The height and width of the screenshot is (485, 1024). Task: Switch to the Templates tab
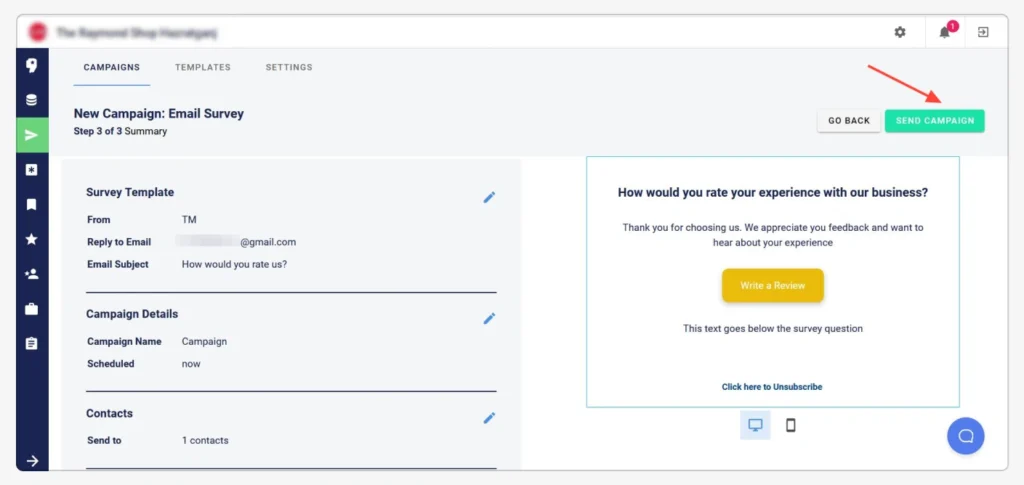202,67
